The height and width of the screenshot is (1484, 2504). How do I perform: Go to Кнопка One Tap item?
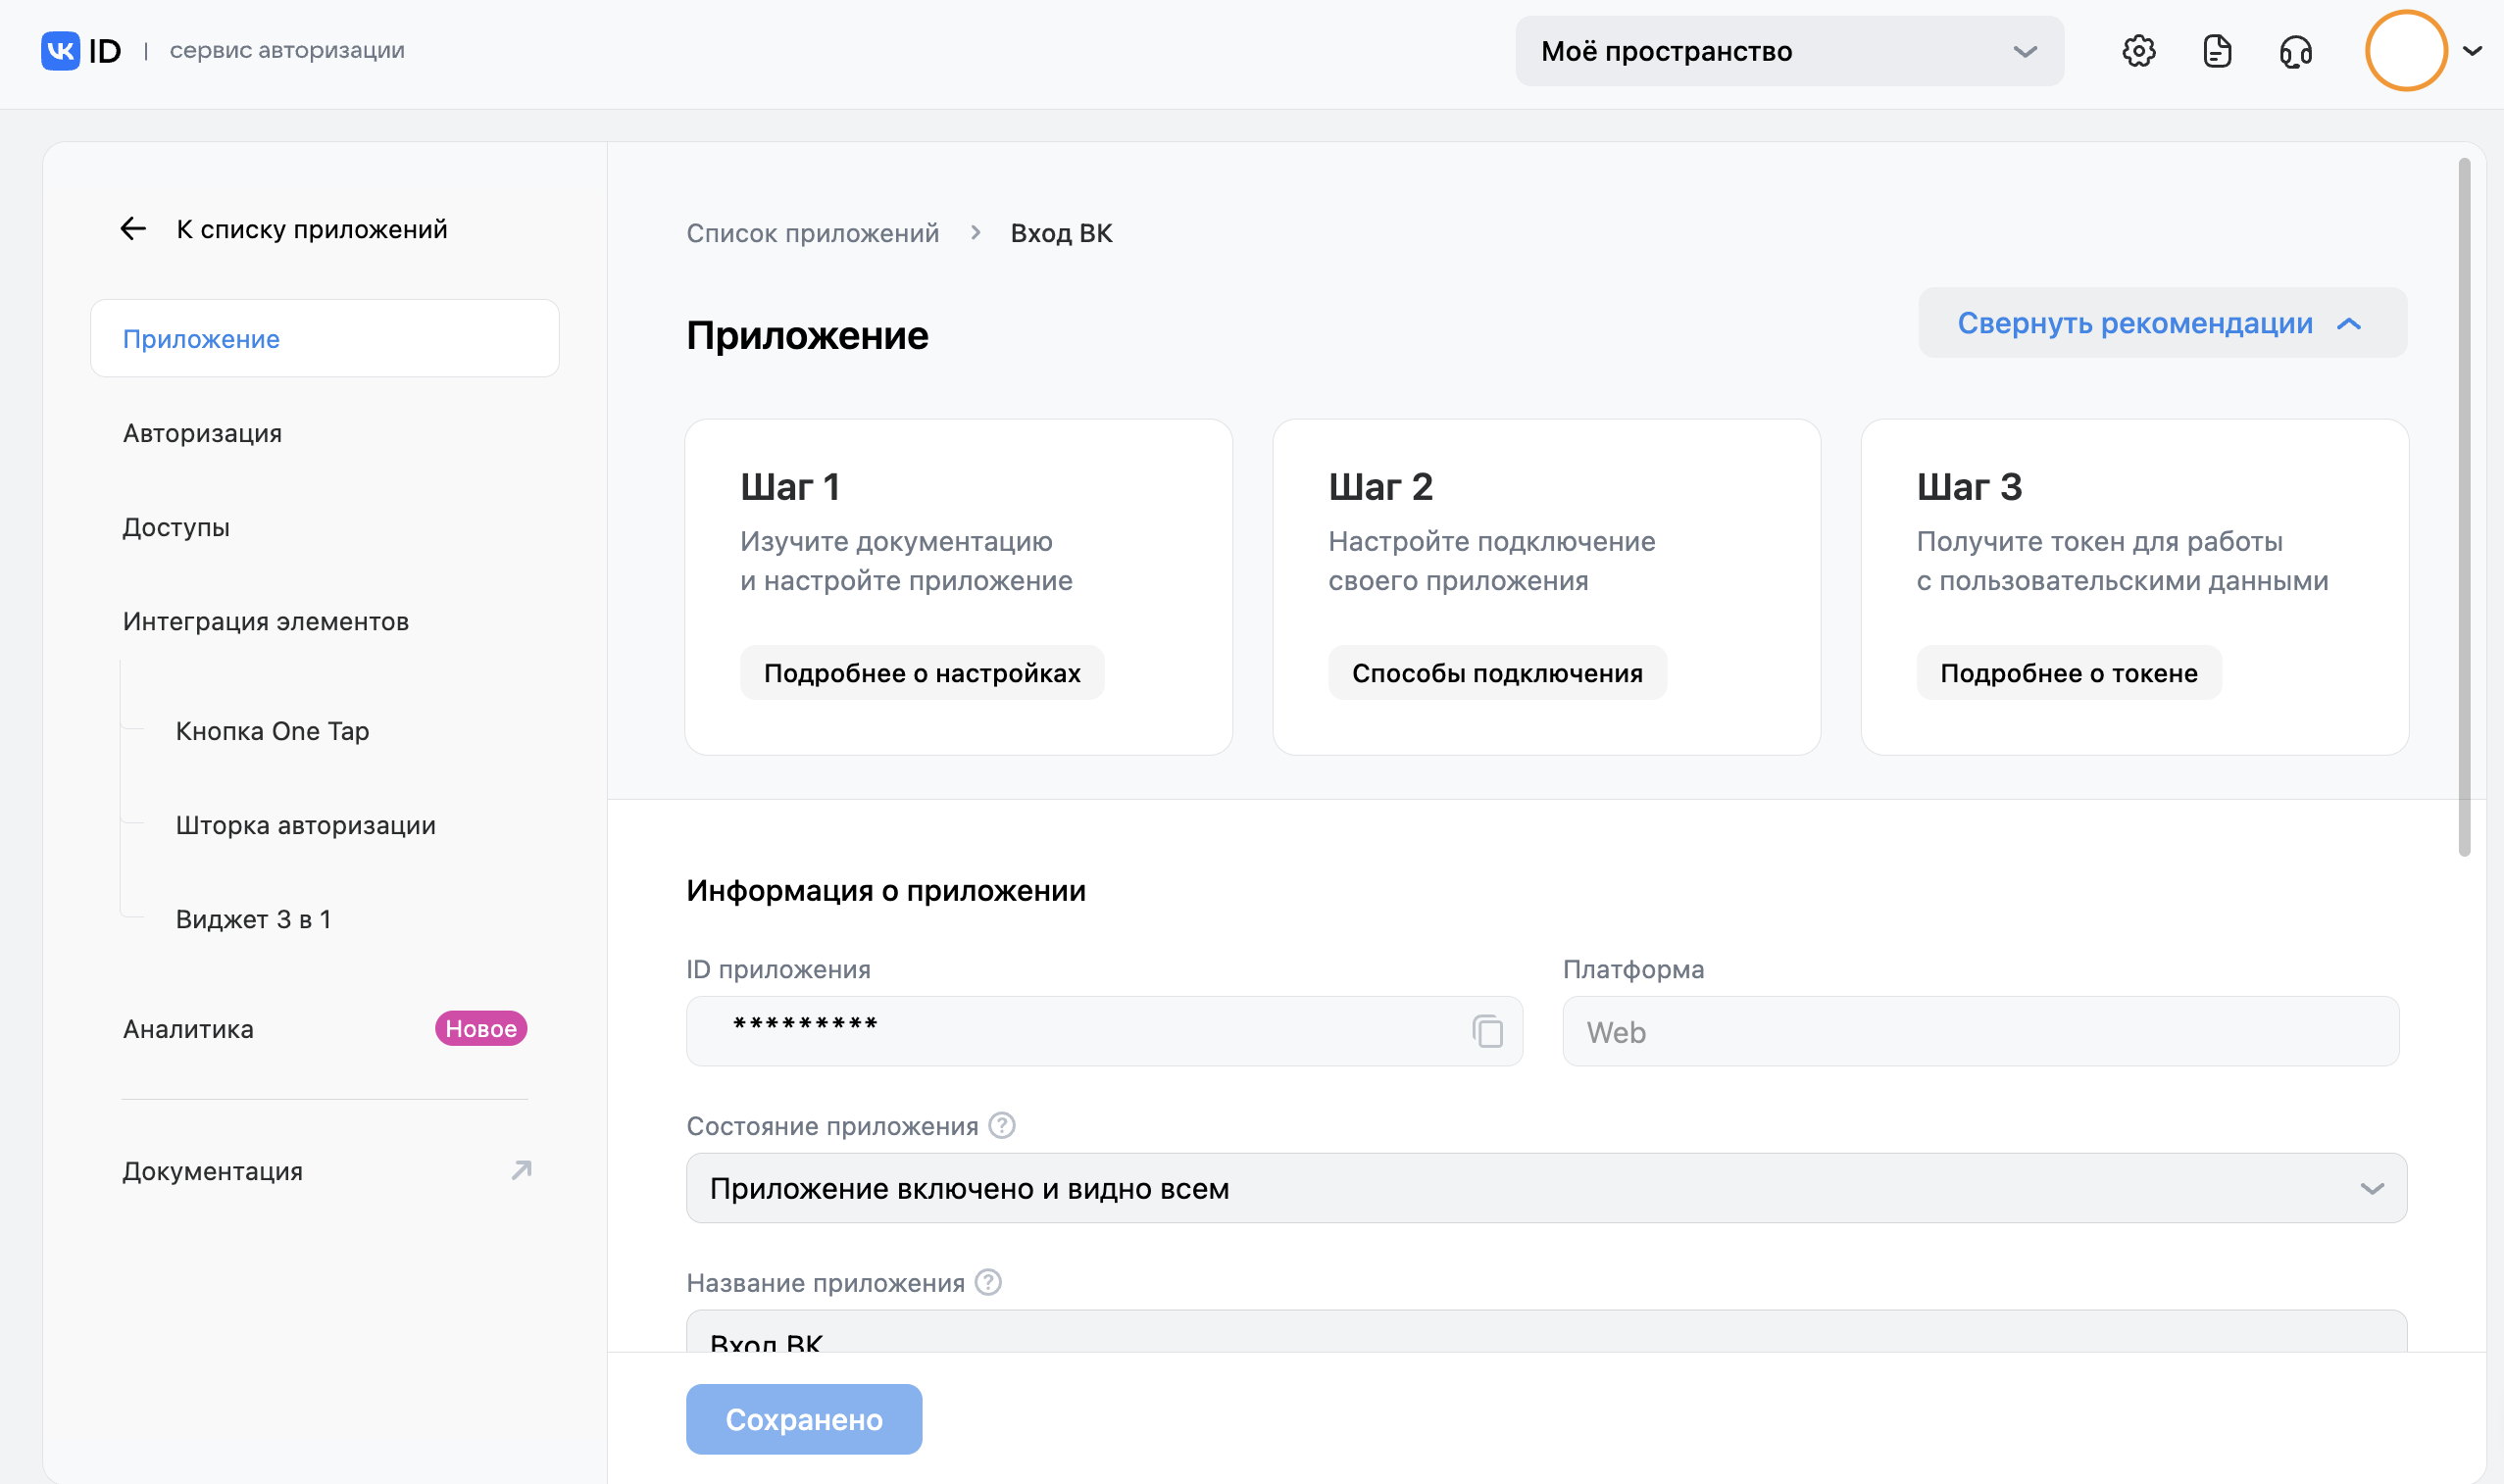[272, 731]
